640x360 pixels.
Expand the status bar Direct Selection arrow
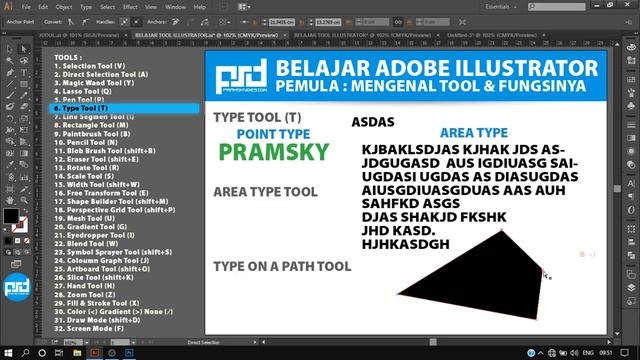254,342
